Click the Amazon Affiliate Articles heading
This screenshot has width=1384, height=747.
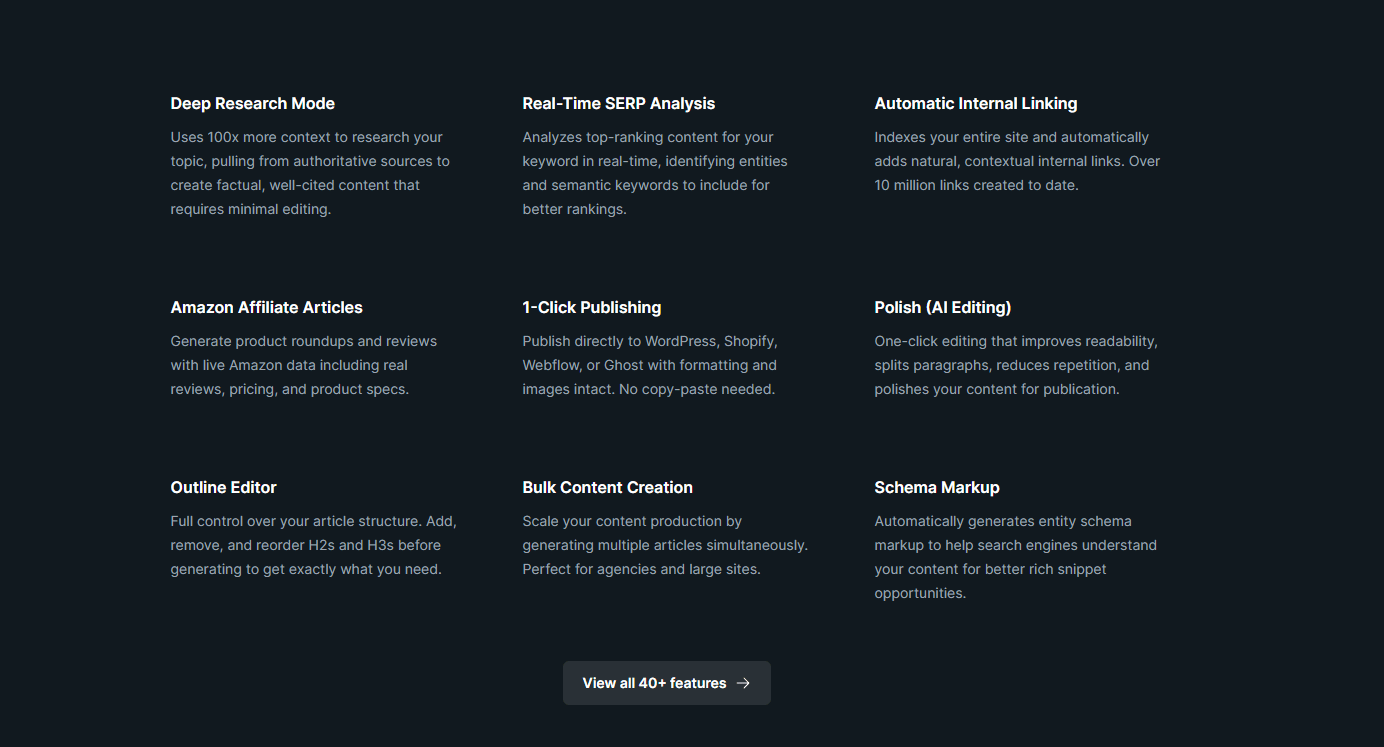pos(267,308)
